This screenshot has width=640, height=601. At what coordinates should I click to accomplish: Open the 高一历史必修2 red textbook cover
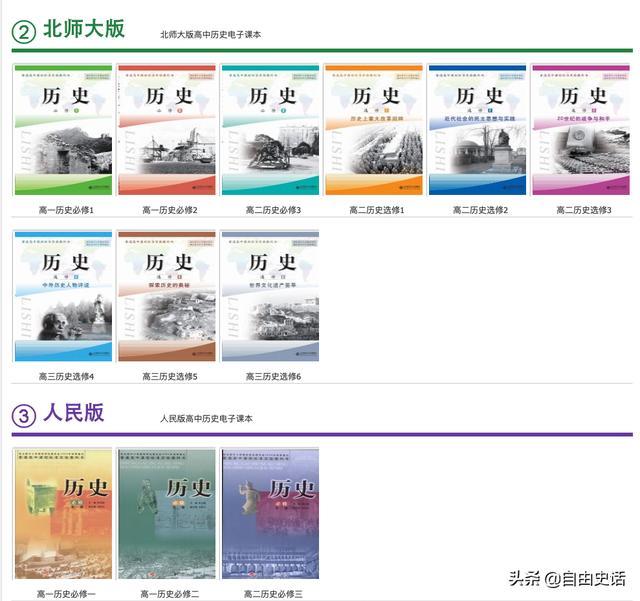coord(167,130)
